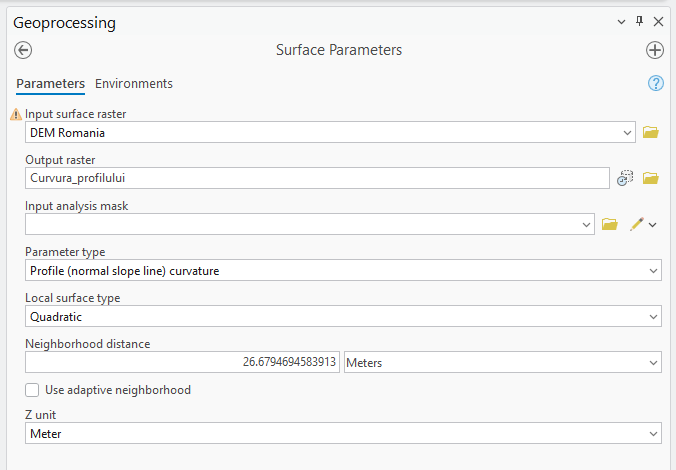Screen dimensions: 676x470
Task: Click the Output raster name field
Action: (318, 178)
